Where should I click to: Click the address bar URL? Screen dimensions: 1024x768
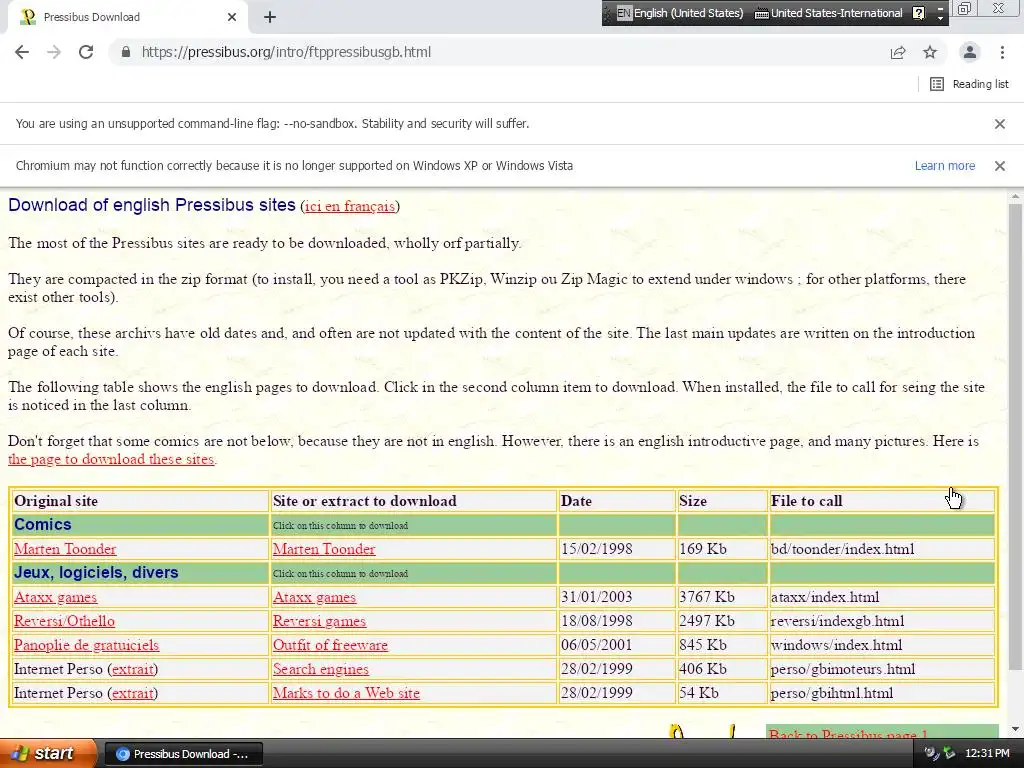pyautogui.click(x=286, y=52)
